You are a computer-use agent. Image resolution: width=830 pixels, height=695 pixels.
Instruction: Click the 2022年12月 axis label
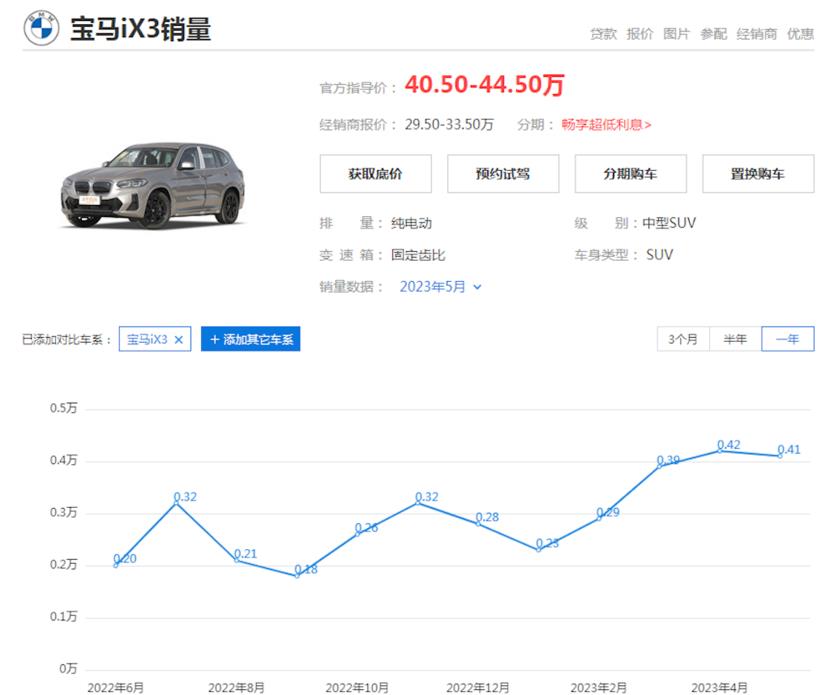[477, 687]
